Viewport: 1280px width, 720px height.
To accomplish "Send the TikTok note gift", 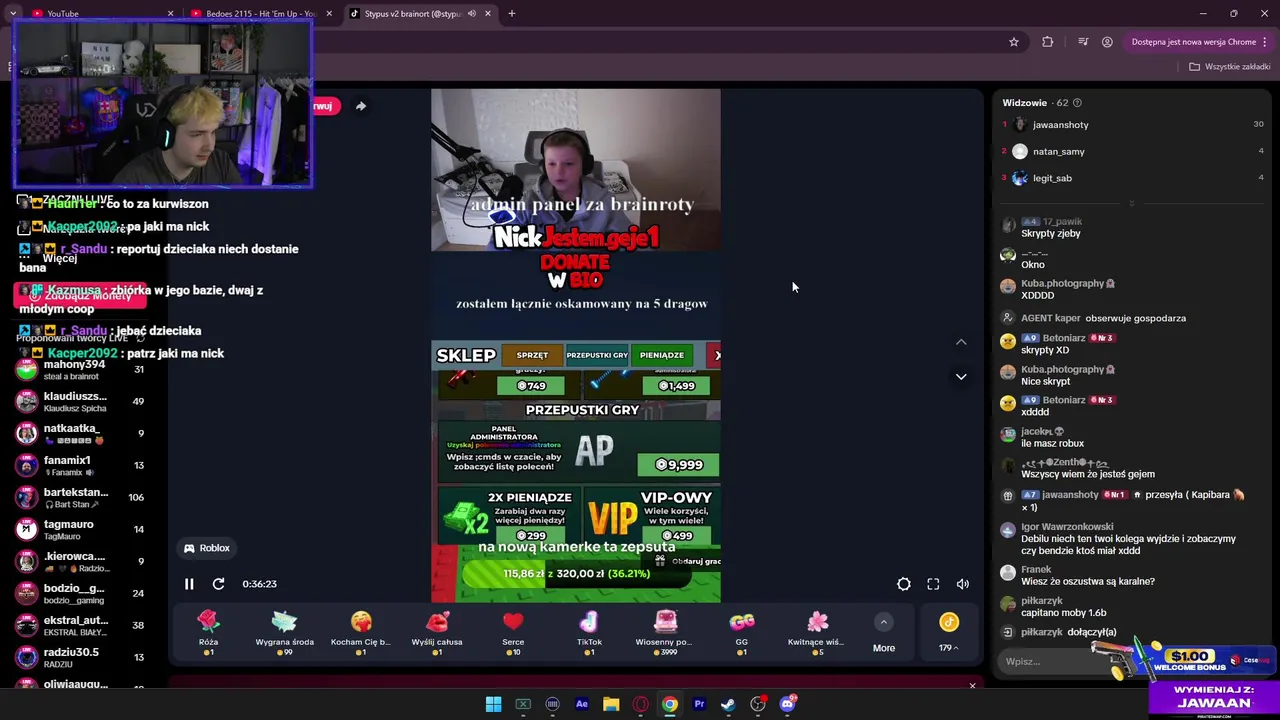I will (589, 634).
